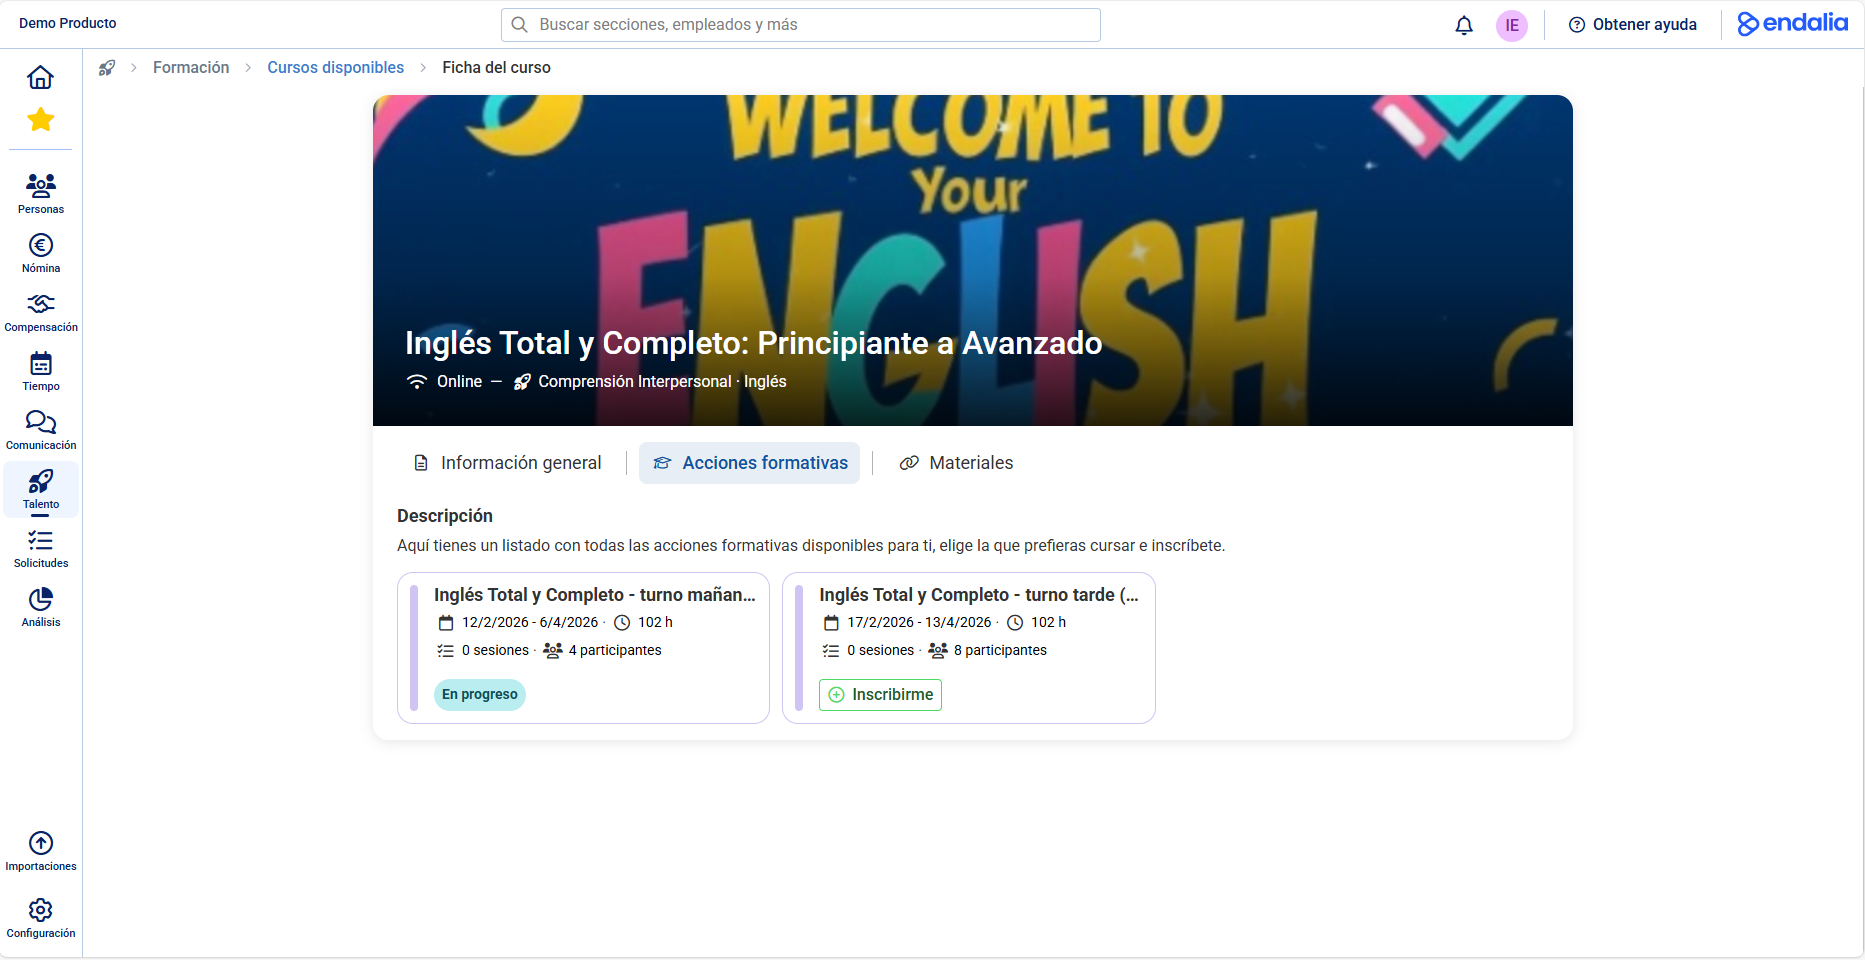The height and width of the screenshot is (960, 1865).
Task: Click "Descripción" heading
Action: click(445, 516)
